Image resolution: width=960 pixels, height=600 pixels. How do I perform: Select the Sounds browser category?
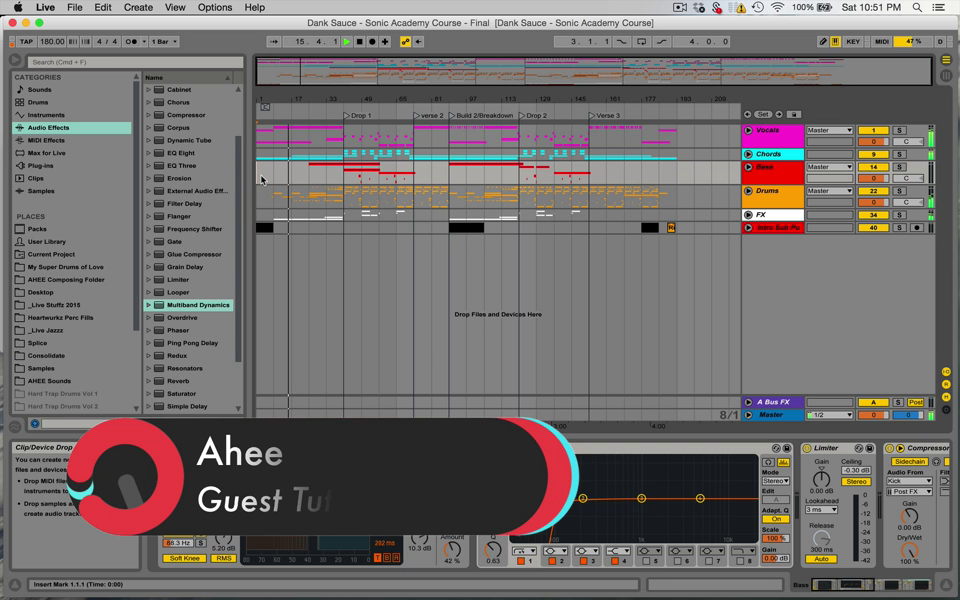pos(40,90)
